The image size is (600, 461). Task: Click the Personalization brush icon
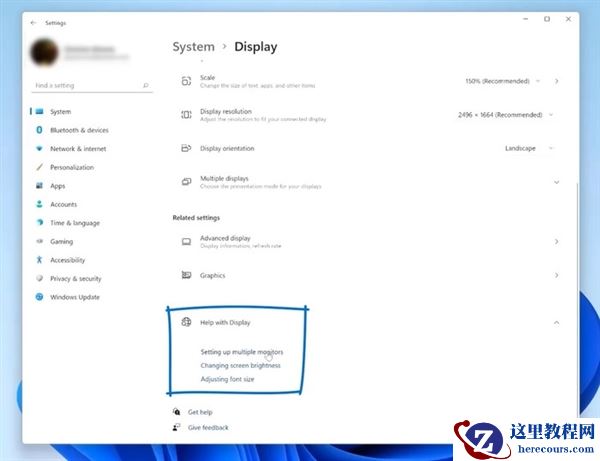(x=39, y=167)
